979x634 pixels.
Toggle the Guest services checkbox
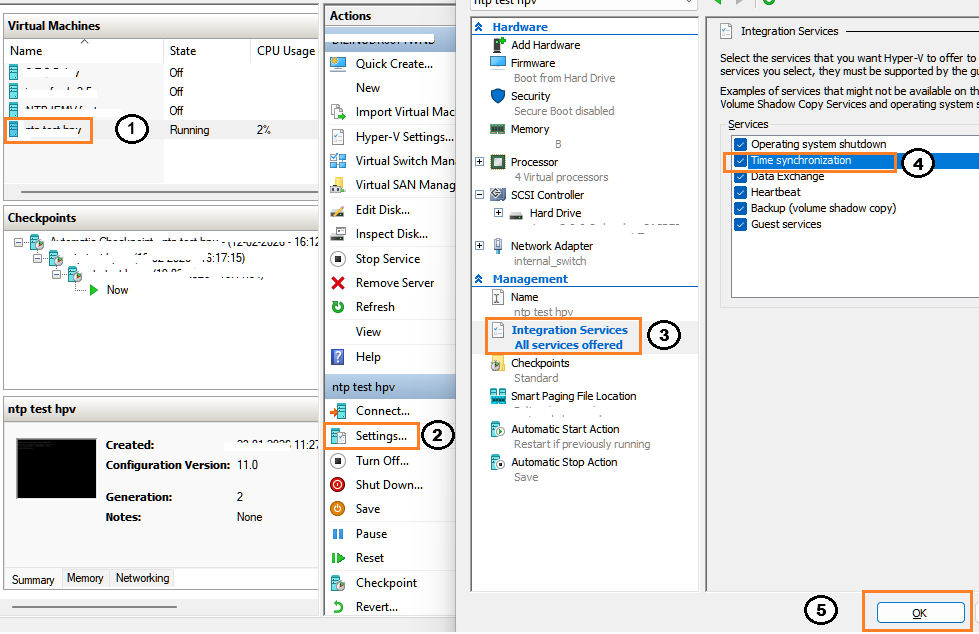(740, 225)
